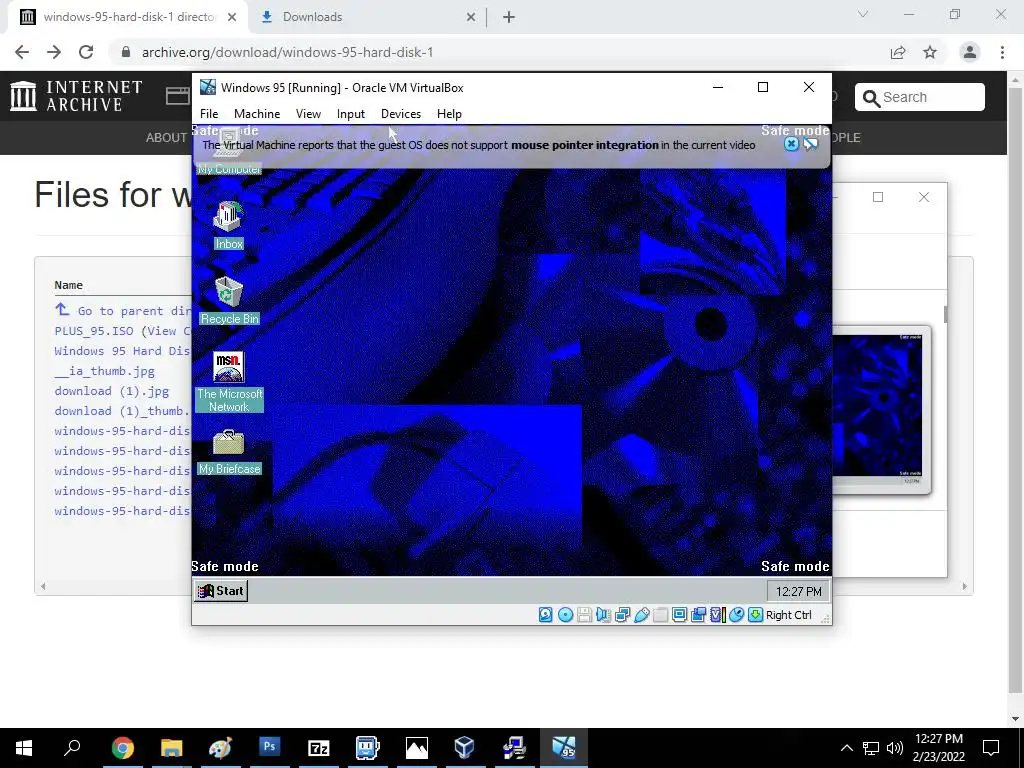The image size is (1024, 768).
Task: Click the CPU virtualization status indicator
Action: [x=717, y=615]
